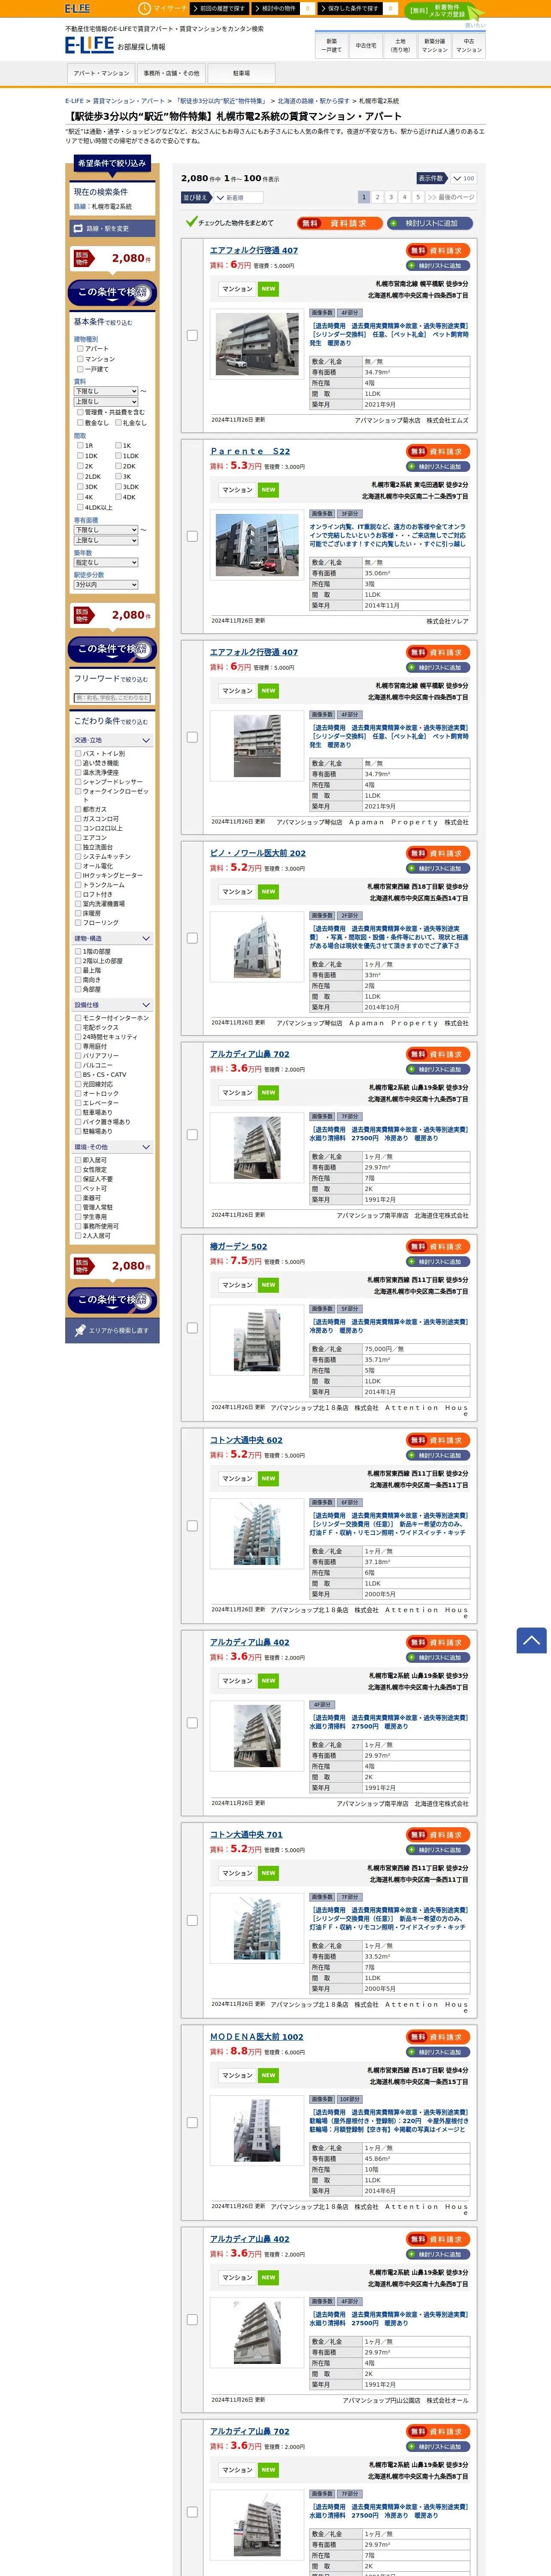Open 賃料 上限なし dropdown
The width and height of the screenshot is (551, 2576).
point(106,401)
